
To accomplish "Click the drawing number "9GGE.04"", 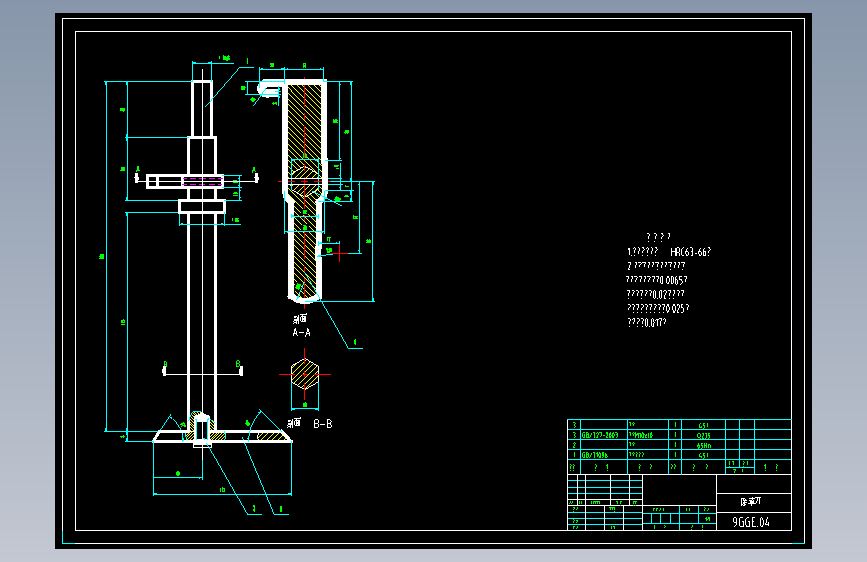I will pos(751,522).
